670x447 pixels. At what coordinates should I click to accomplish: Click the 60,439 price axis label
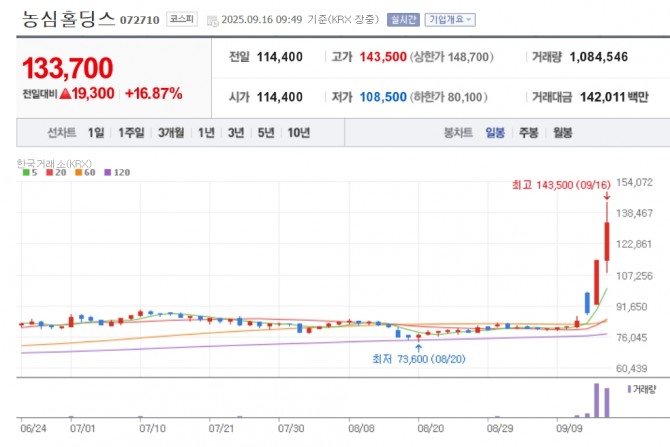click(632, 368)
